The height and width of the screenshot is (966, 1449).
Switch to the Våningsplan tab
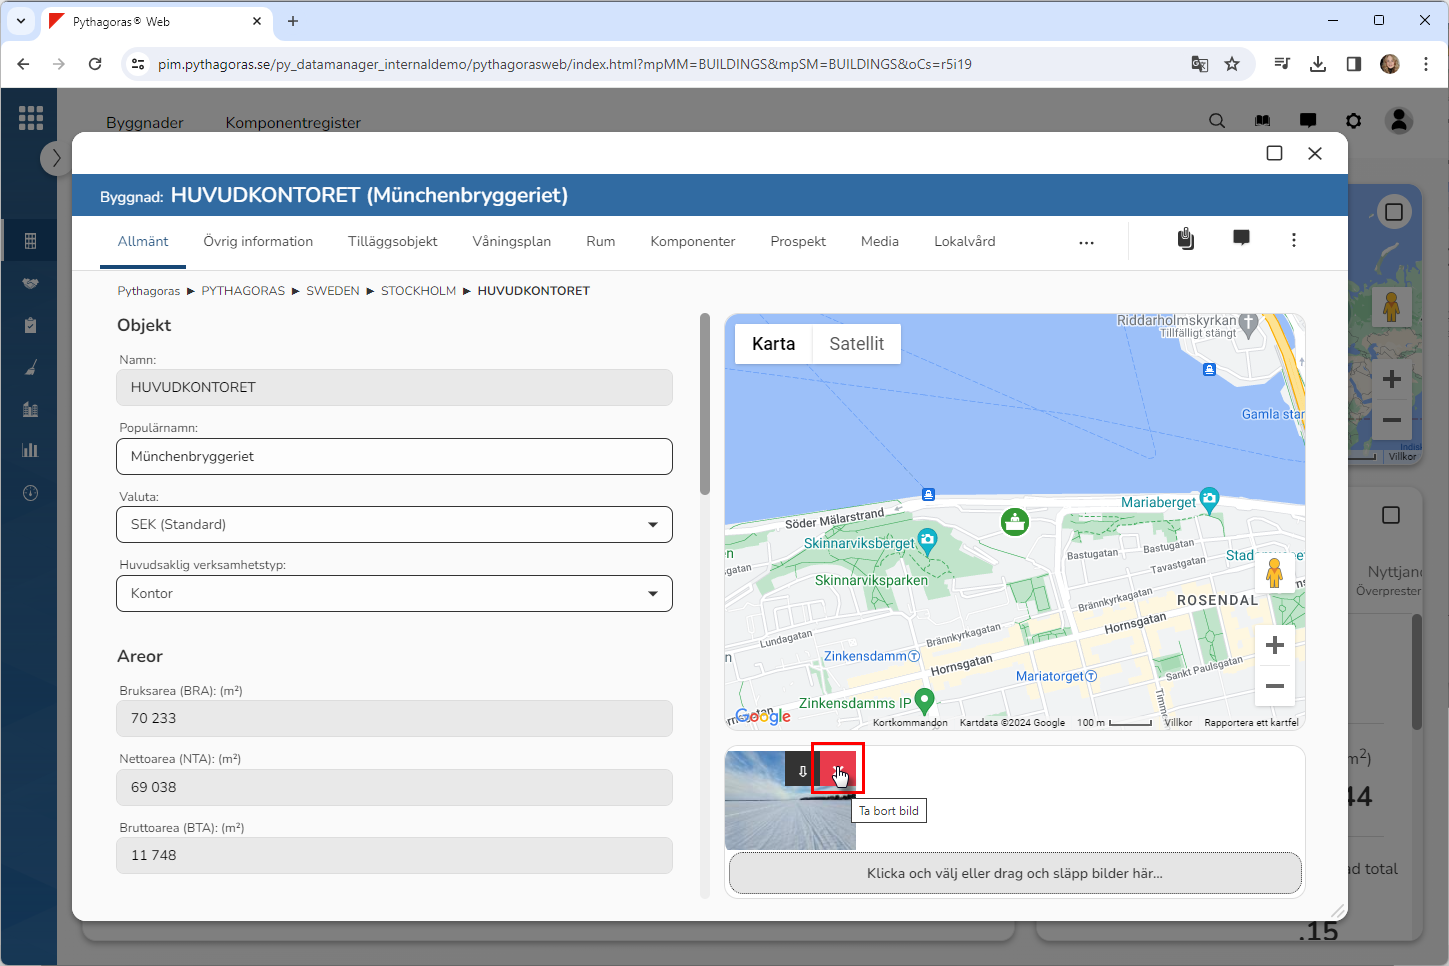point(511,242)
